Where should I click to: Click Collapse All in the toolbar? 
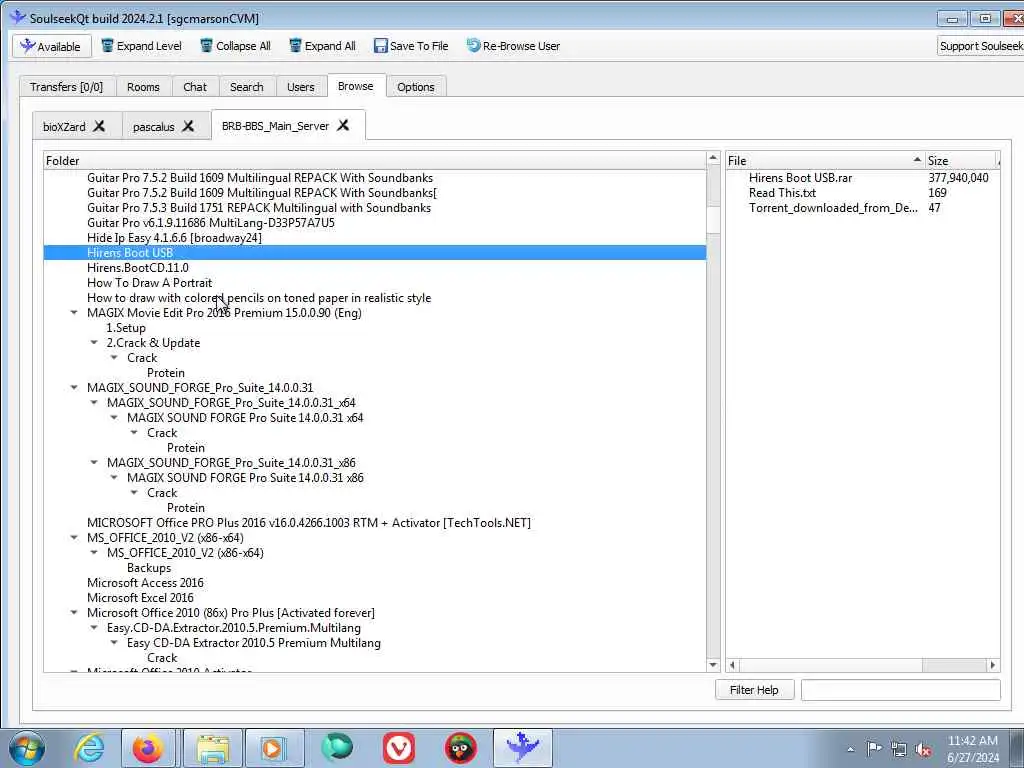(x=235, y=46)
